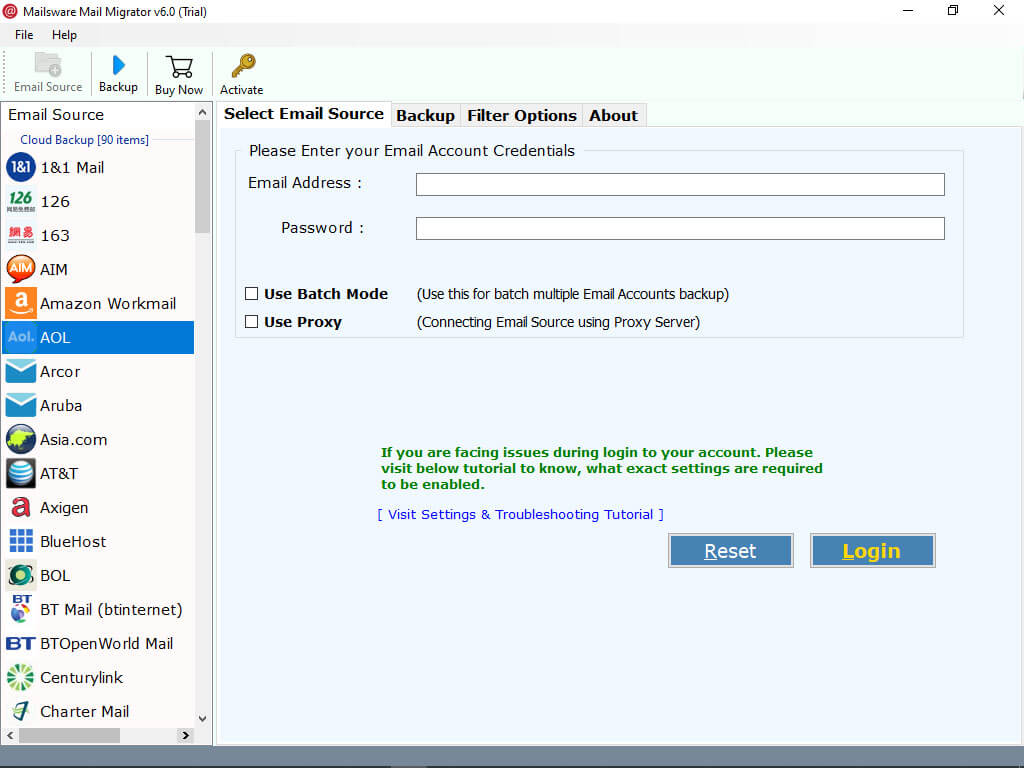Choose Centurylink email source

coord(81,678)
